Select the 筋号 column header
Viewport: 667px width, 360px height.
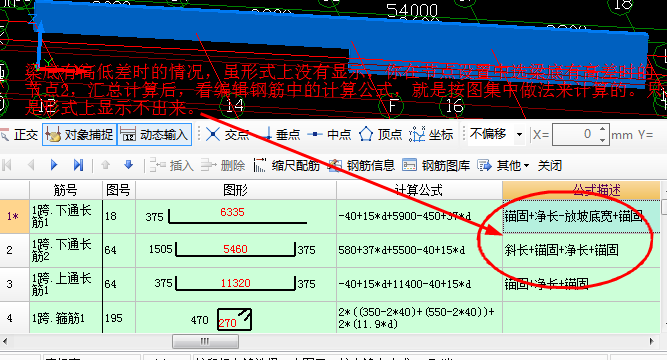click(66, 190)
